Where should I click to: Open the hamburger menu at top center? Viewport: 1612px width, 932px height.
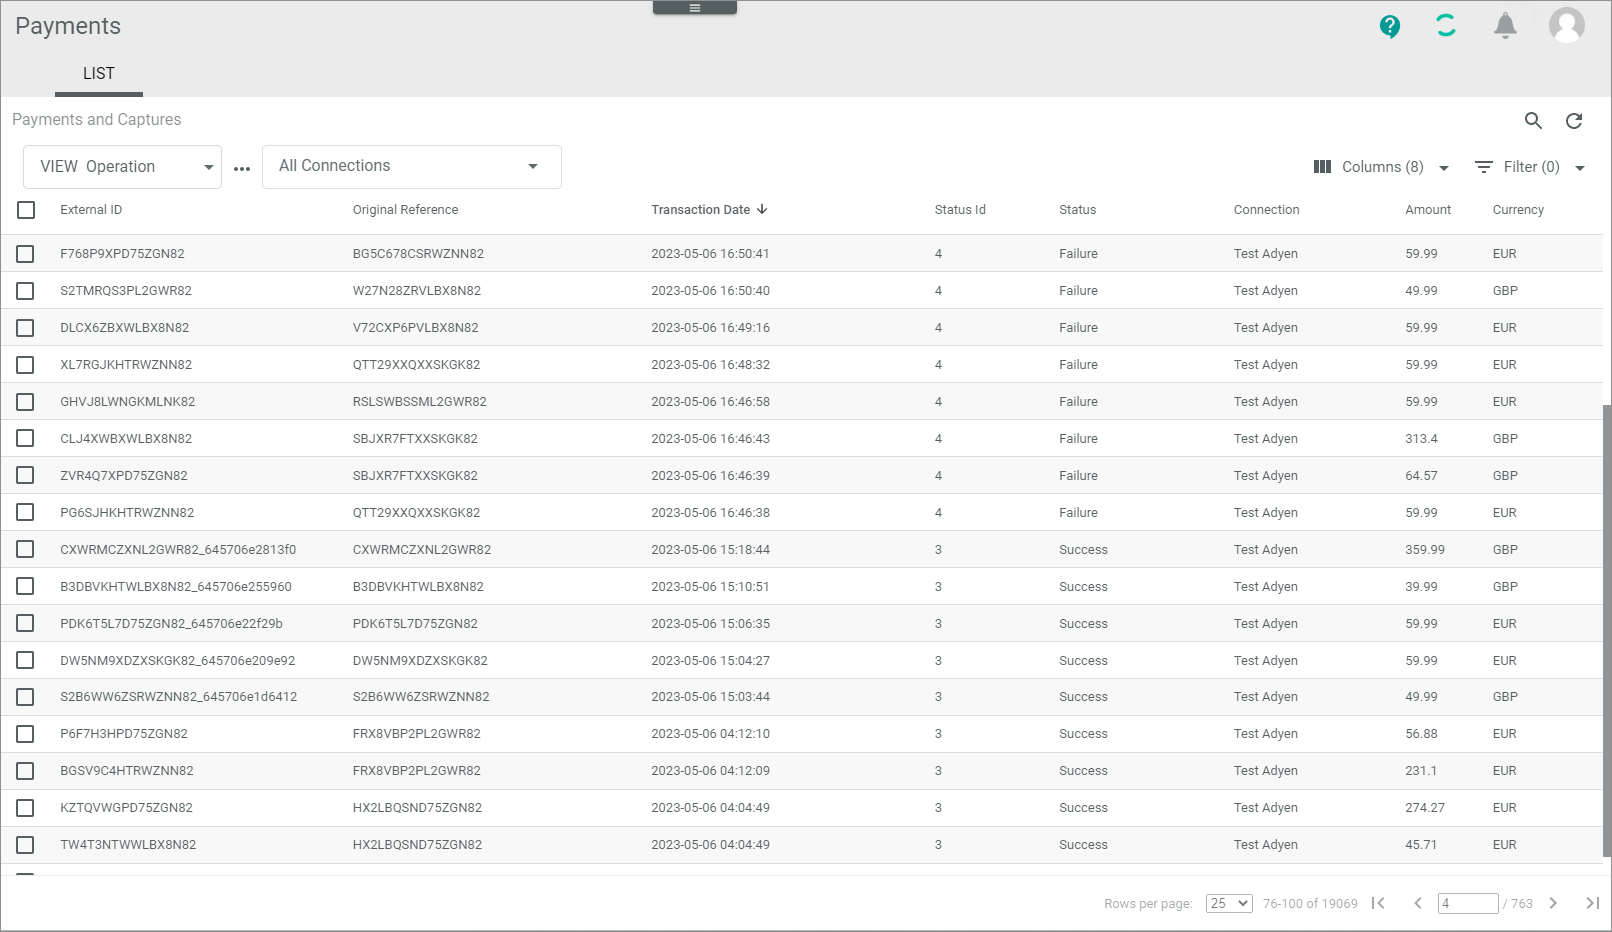694,7
